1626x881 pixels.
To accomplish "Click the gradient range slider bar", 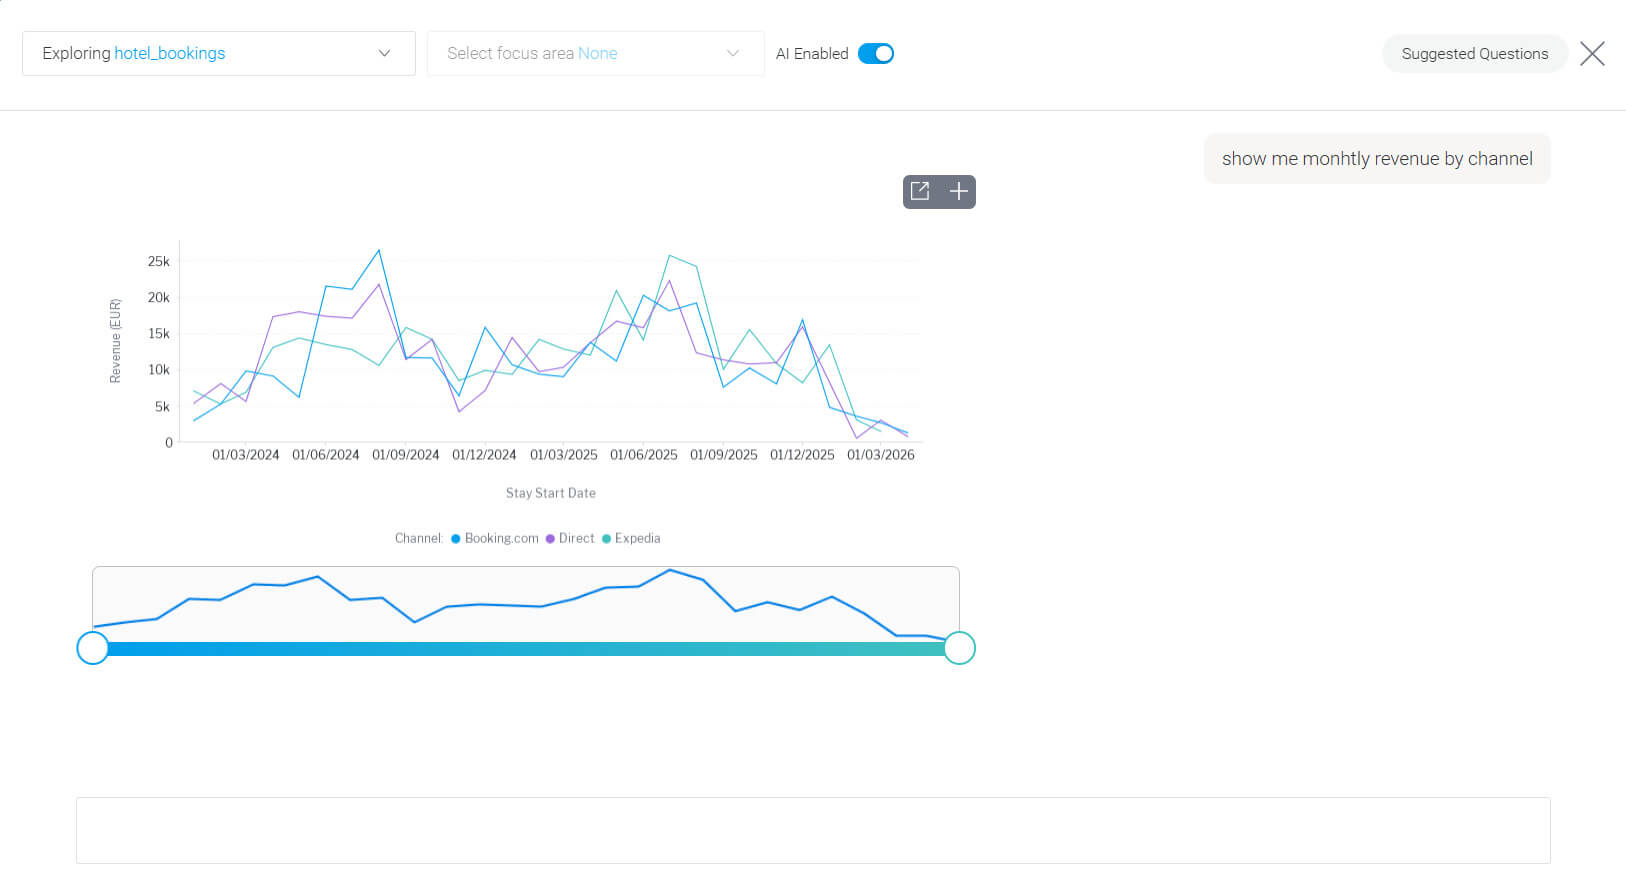I will 526,649.
